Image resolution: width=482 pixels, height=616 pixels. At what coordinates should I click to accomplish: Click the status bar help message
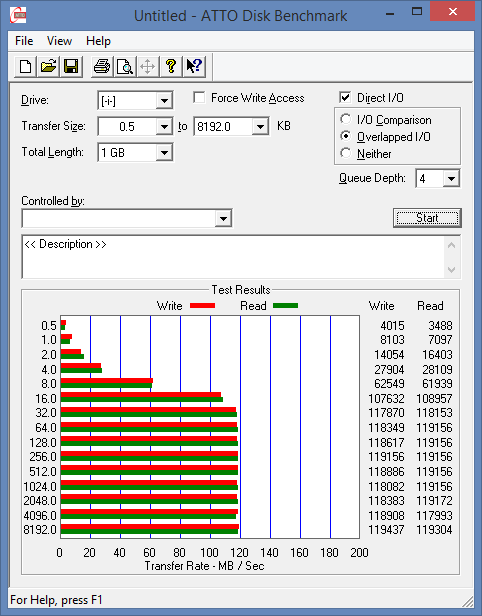[56, 600]
